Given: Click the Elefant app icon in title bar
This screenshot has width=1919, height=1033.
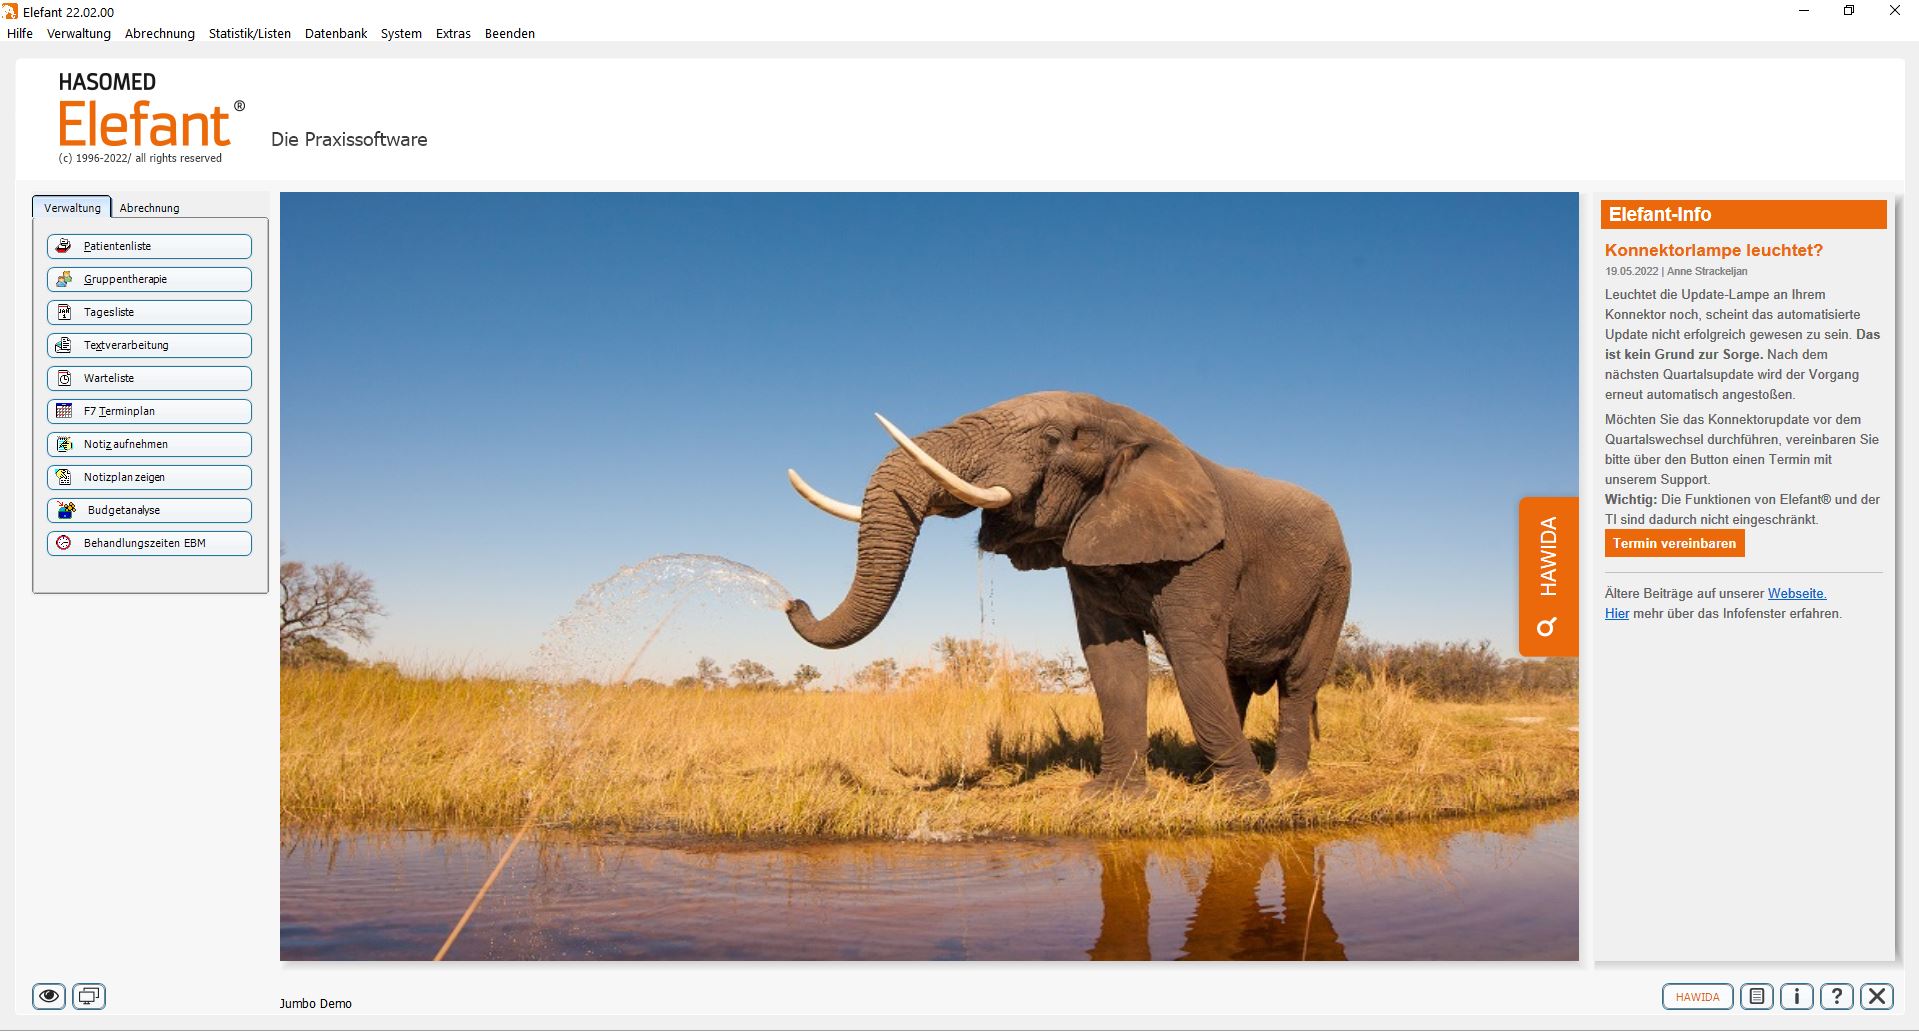Looking at the screenshot, I should click(x=10, y=11).
